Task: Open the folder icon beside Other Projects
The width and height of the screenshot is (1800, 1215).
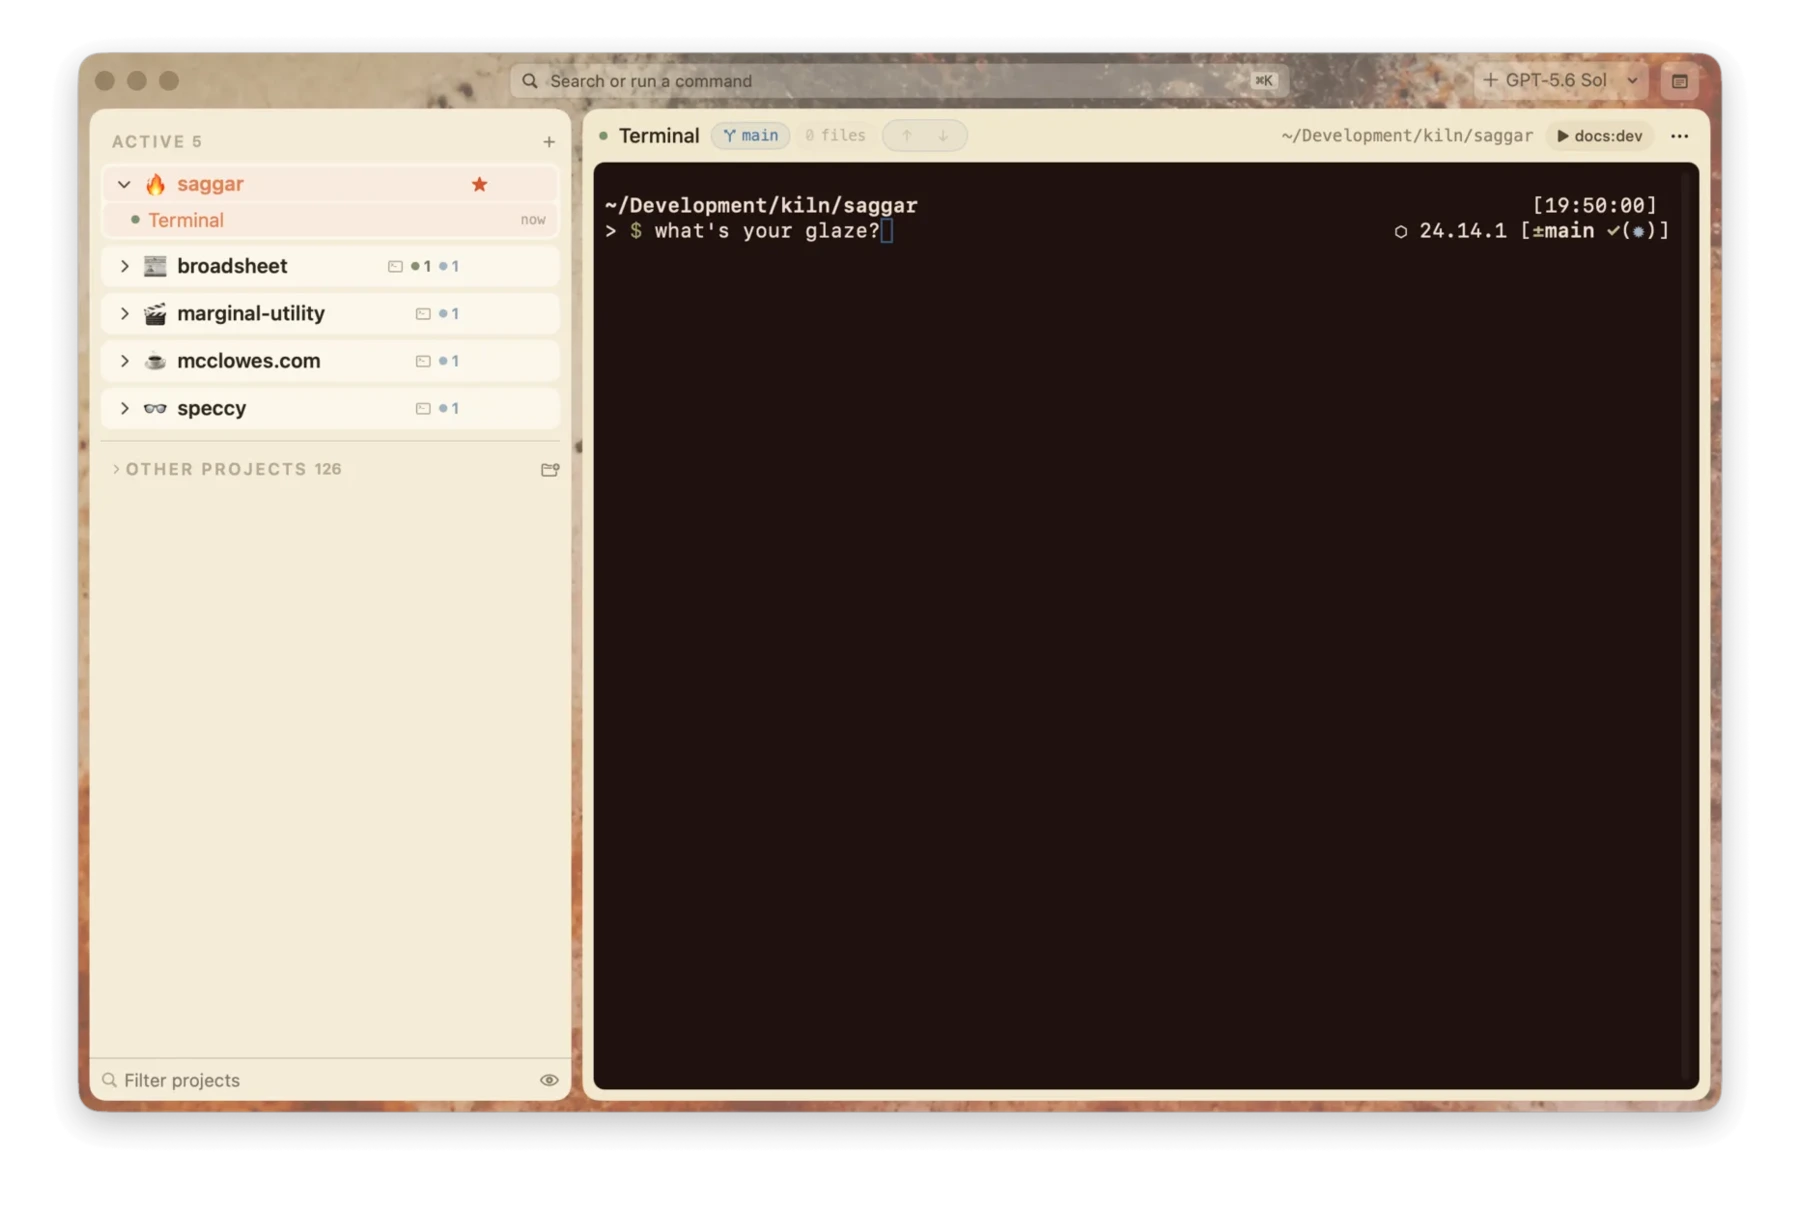Action: click(x=549, y=469)
